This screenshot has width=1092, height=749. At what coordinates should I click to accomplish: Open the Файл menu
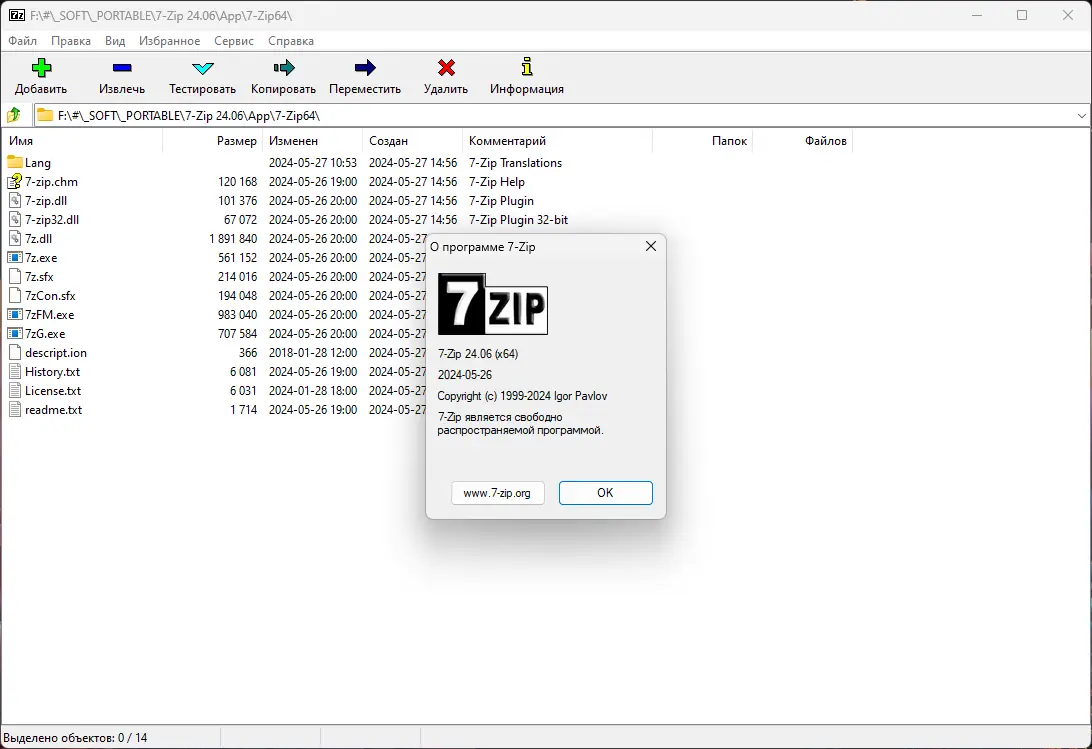[x=22, y=41]
